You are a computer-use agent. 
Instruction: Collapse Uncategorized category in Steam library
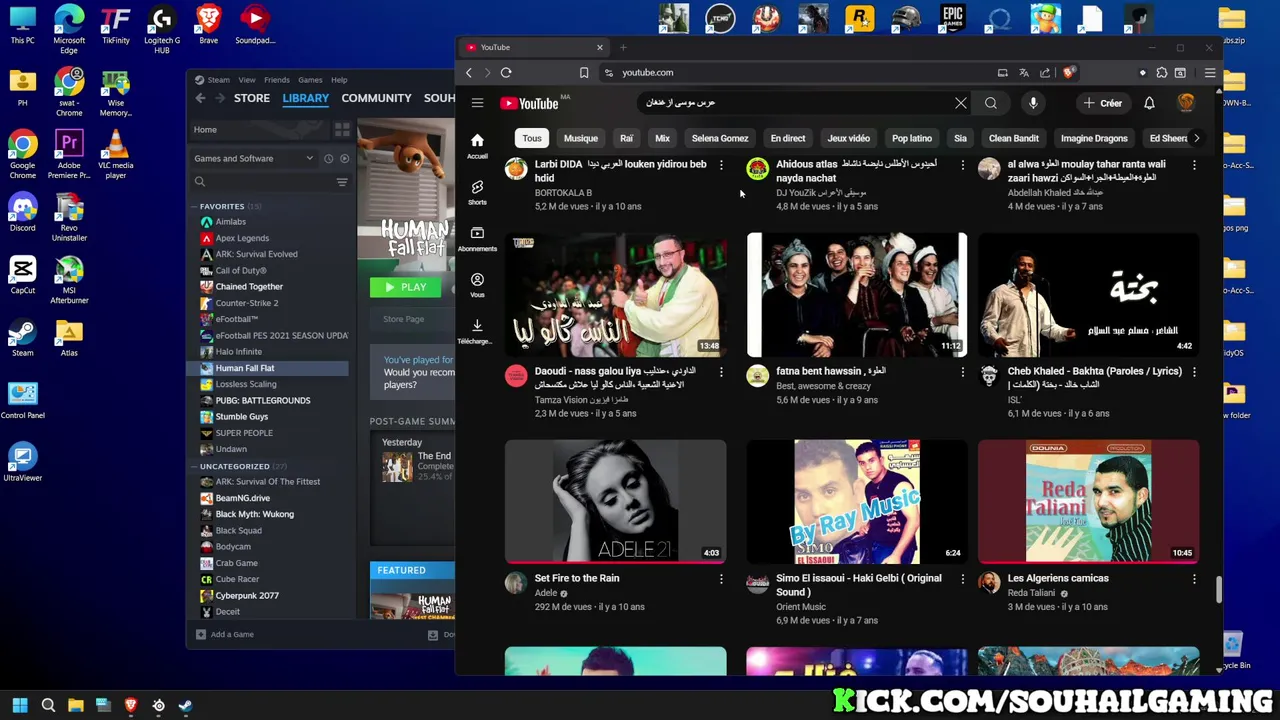[194, 466]
